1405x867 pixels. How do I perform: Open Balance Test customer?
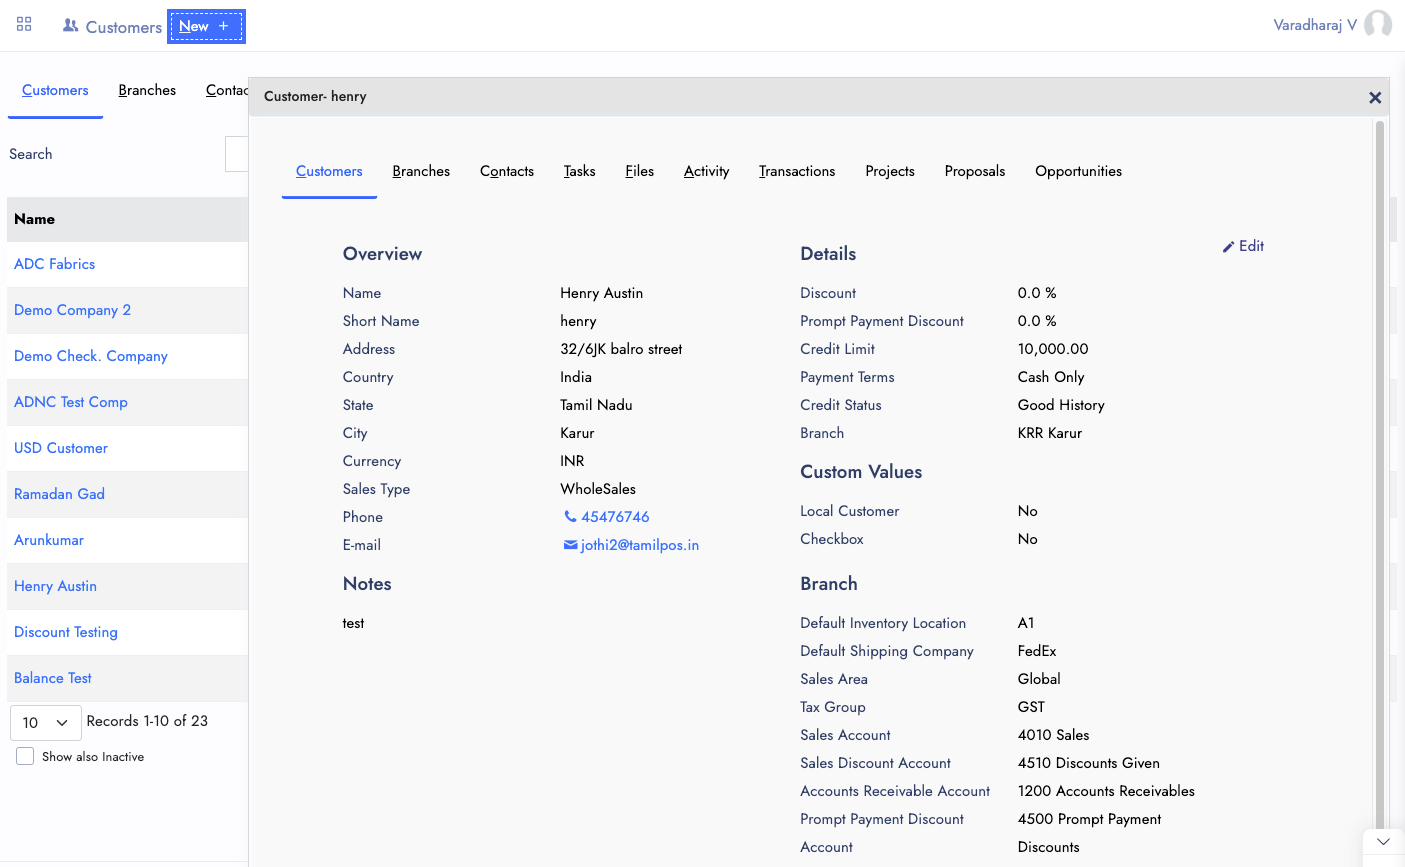pos(53,678)
